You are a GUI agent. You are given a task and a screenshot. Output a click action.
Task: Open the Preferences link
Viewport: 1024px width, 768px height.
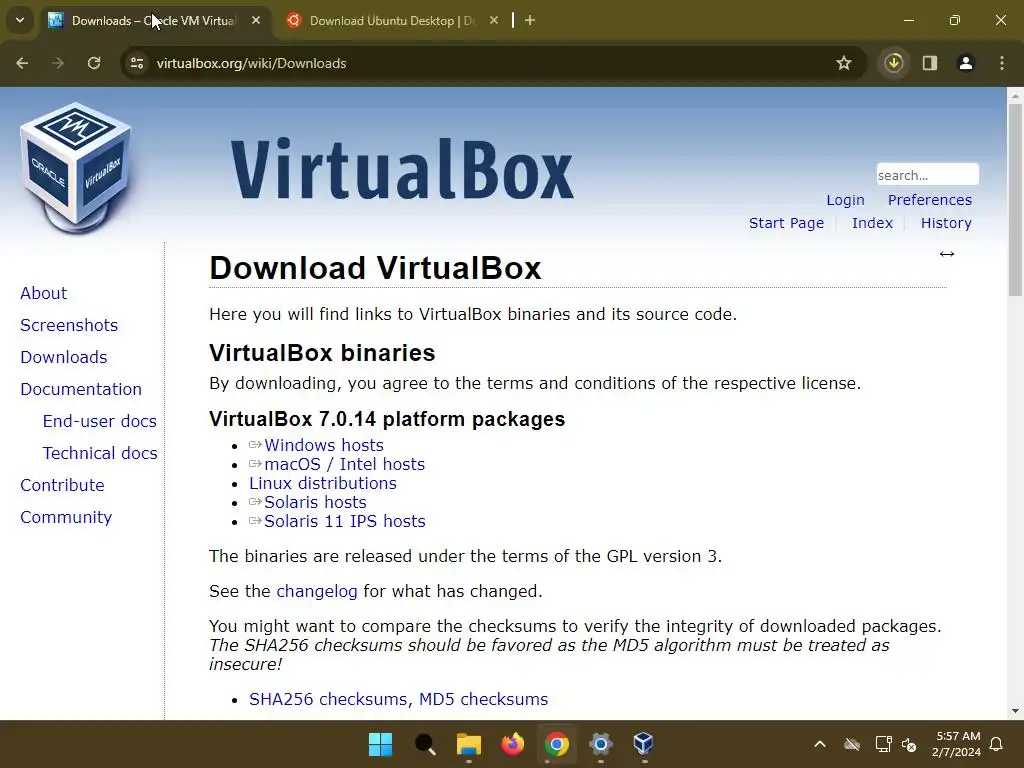pos(929,200)
